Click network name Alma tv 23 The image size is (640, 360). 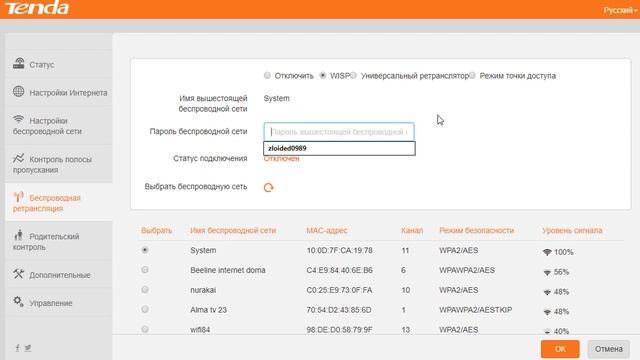point(208,310)
